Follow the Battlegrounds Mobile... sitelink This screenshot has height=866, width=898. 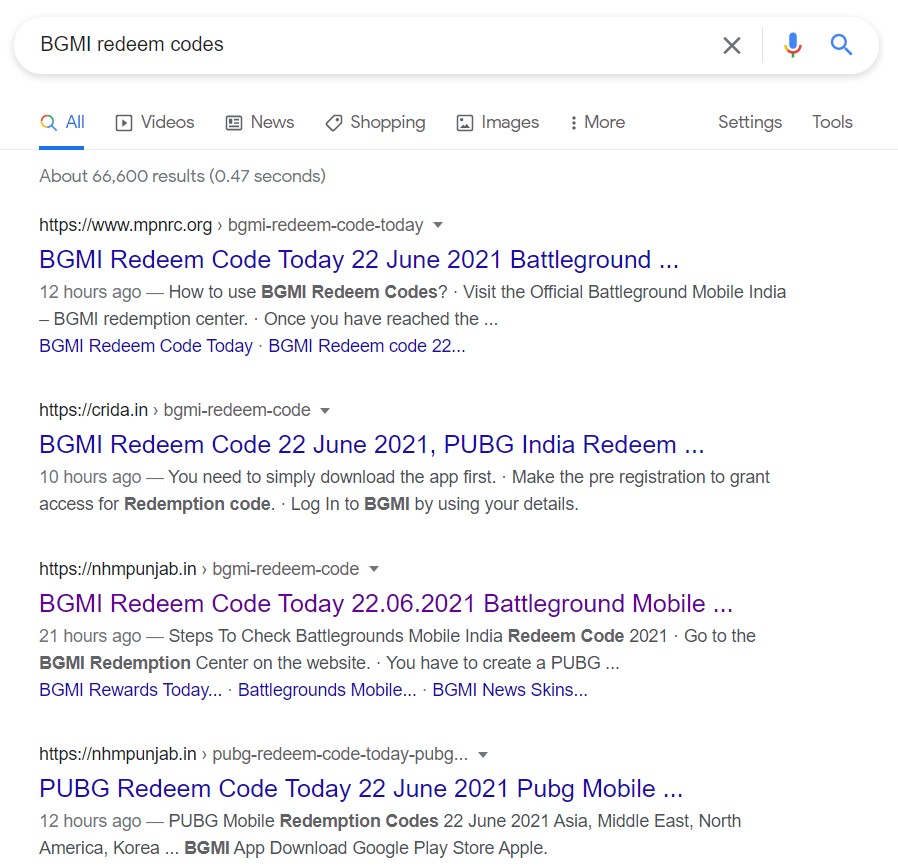coord(327,690)
